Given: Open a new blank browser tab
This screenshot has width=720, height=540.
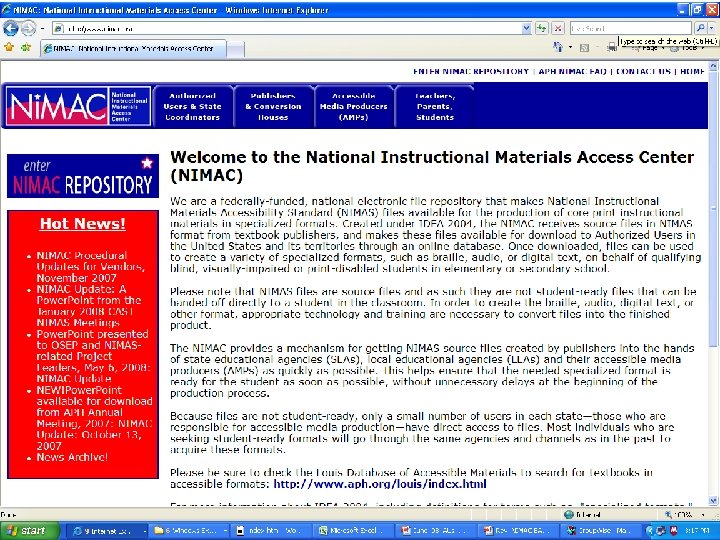Looking at the screenshot, I should coord(236,49).
